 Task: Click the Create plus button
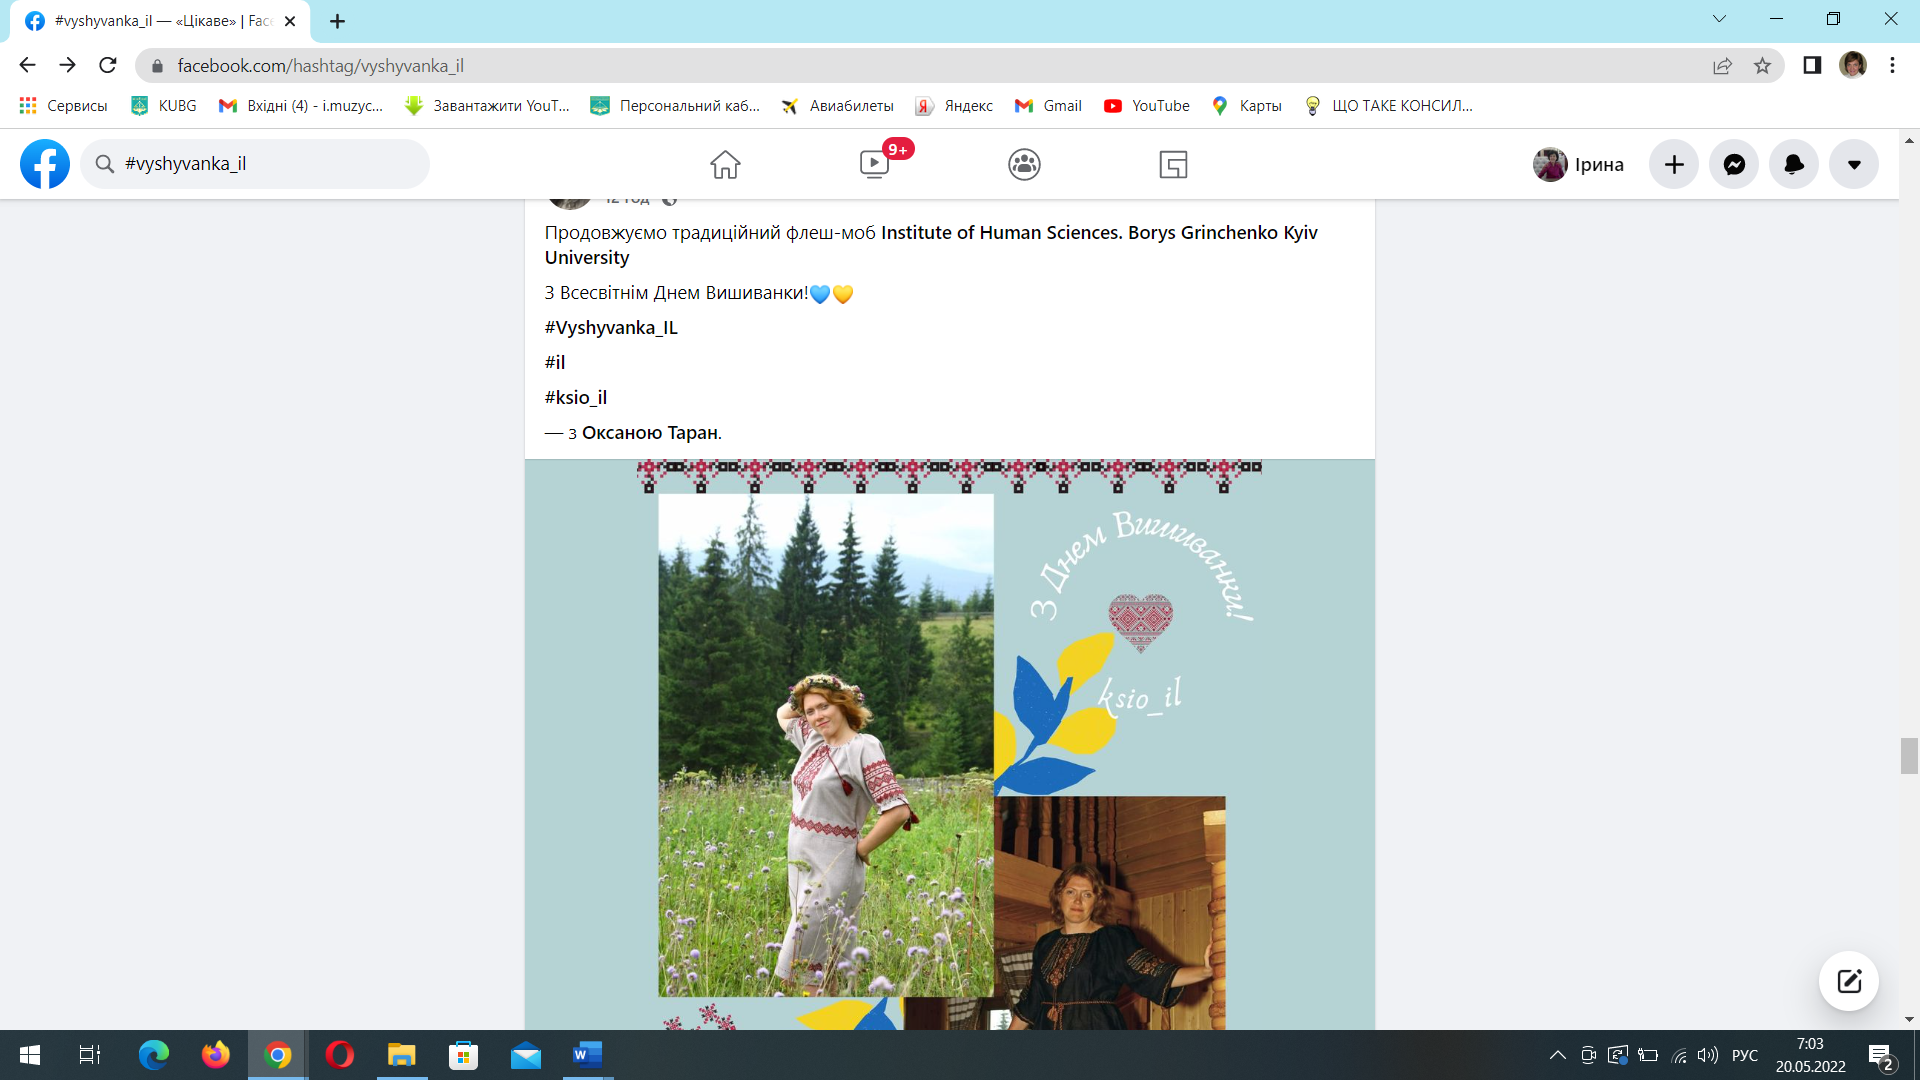tap(1674, 164)
